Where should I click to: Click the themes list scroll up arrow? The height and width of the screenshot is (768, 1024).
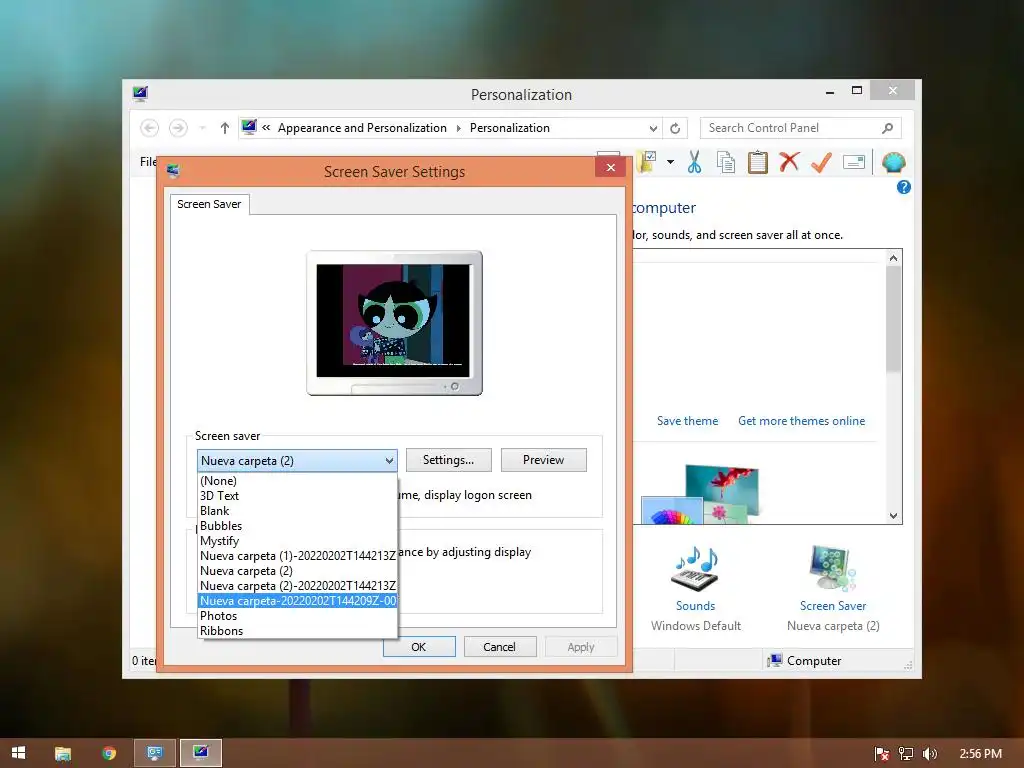893,258
